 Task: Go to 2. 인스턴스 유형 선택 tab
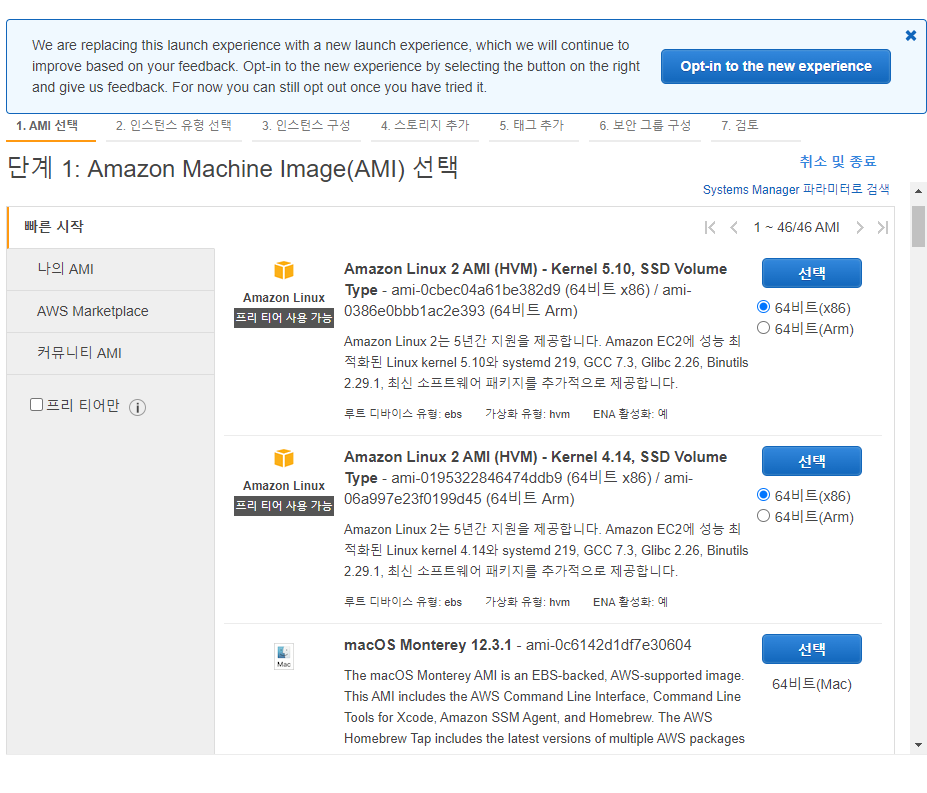173,125
